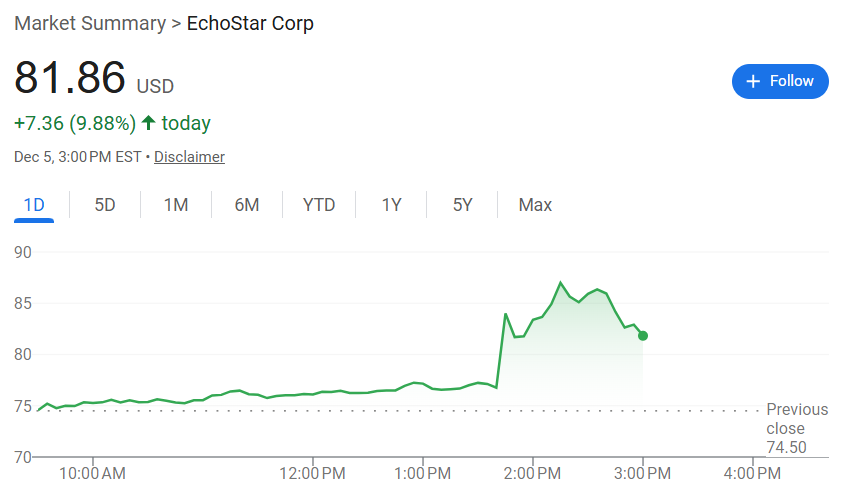
Task: Click the green current price dot on chart
Action: point(643,336)
